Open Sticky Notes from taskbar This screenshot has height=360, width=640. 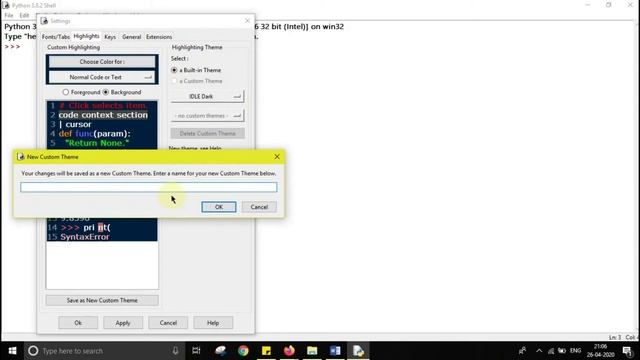click(266, 351)
